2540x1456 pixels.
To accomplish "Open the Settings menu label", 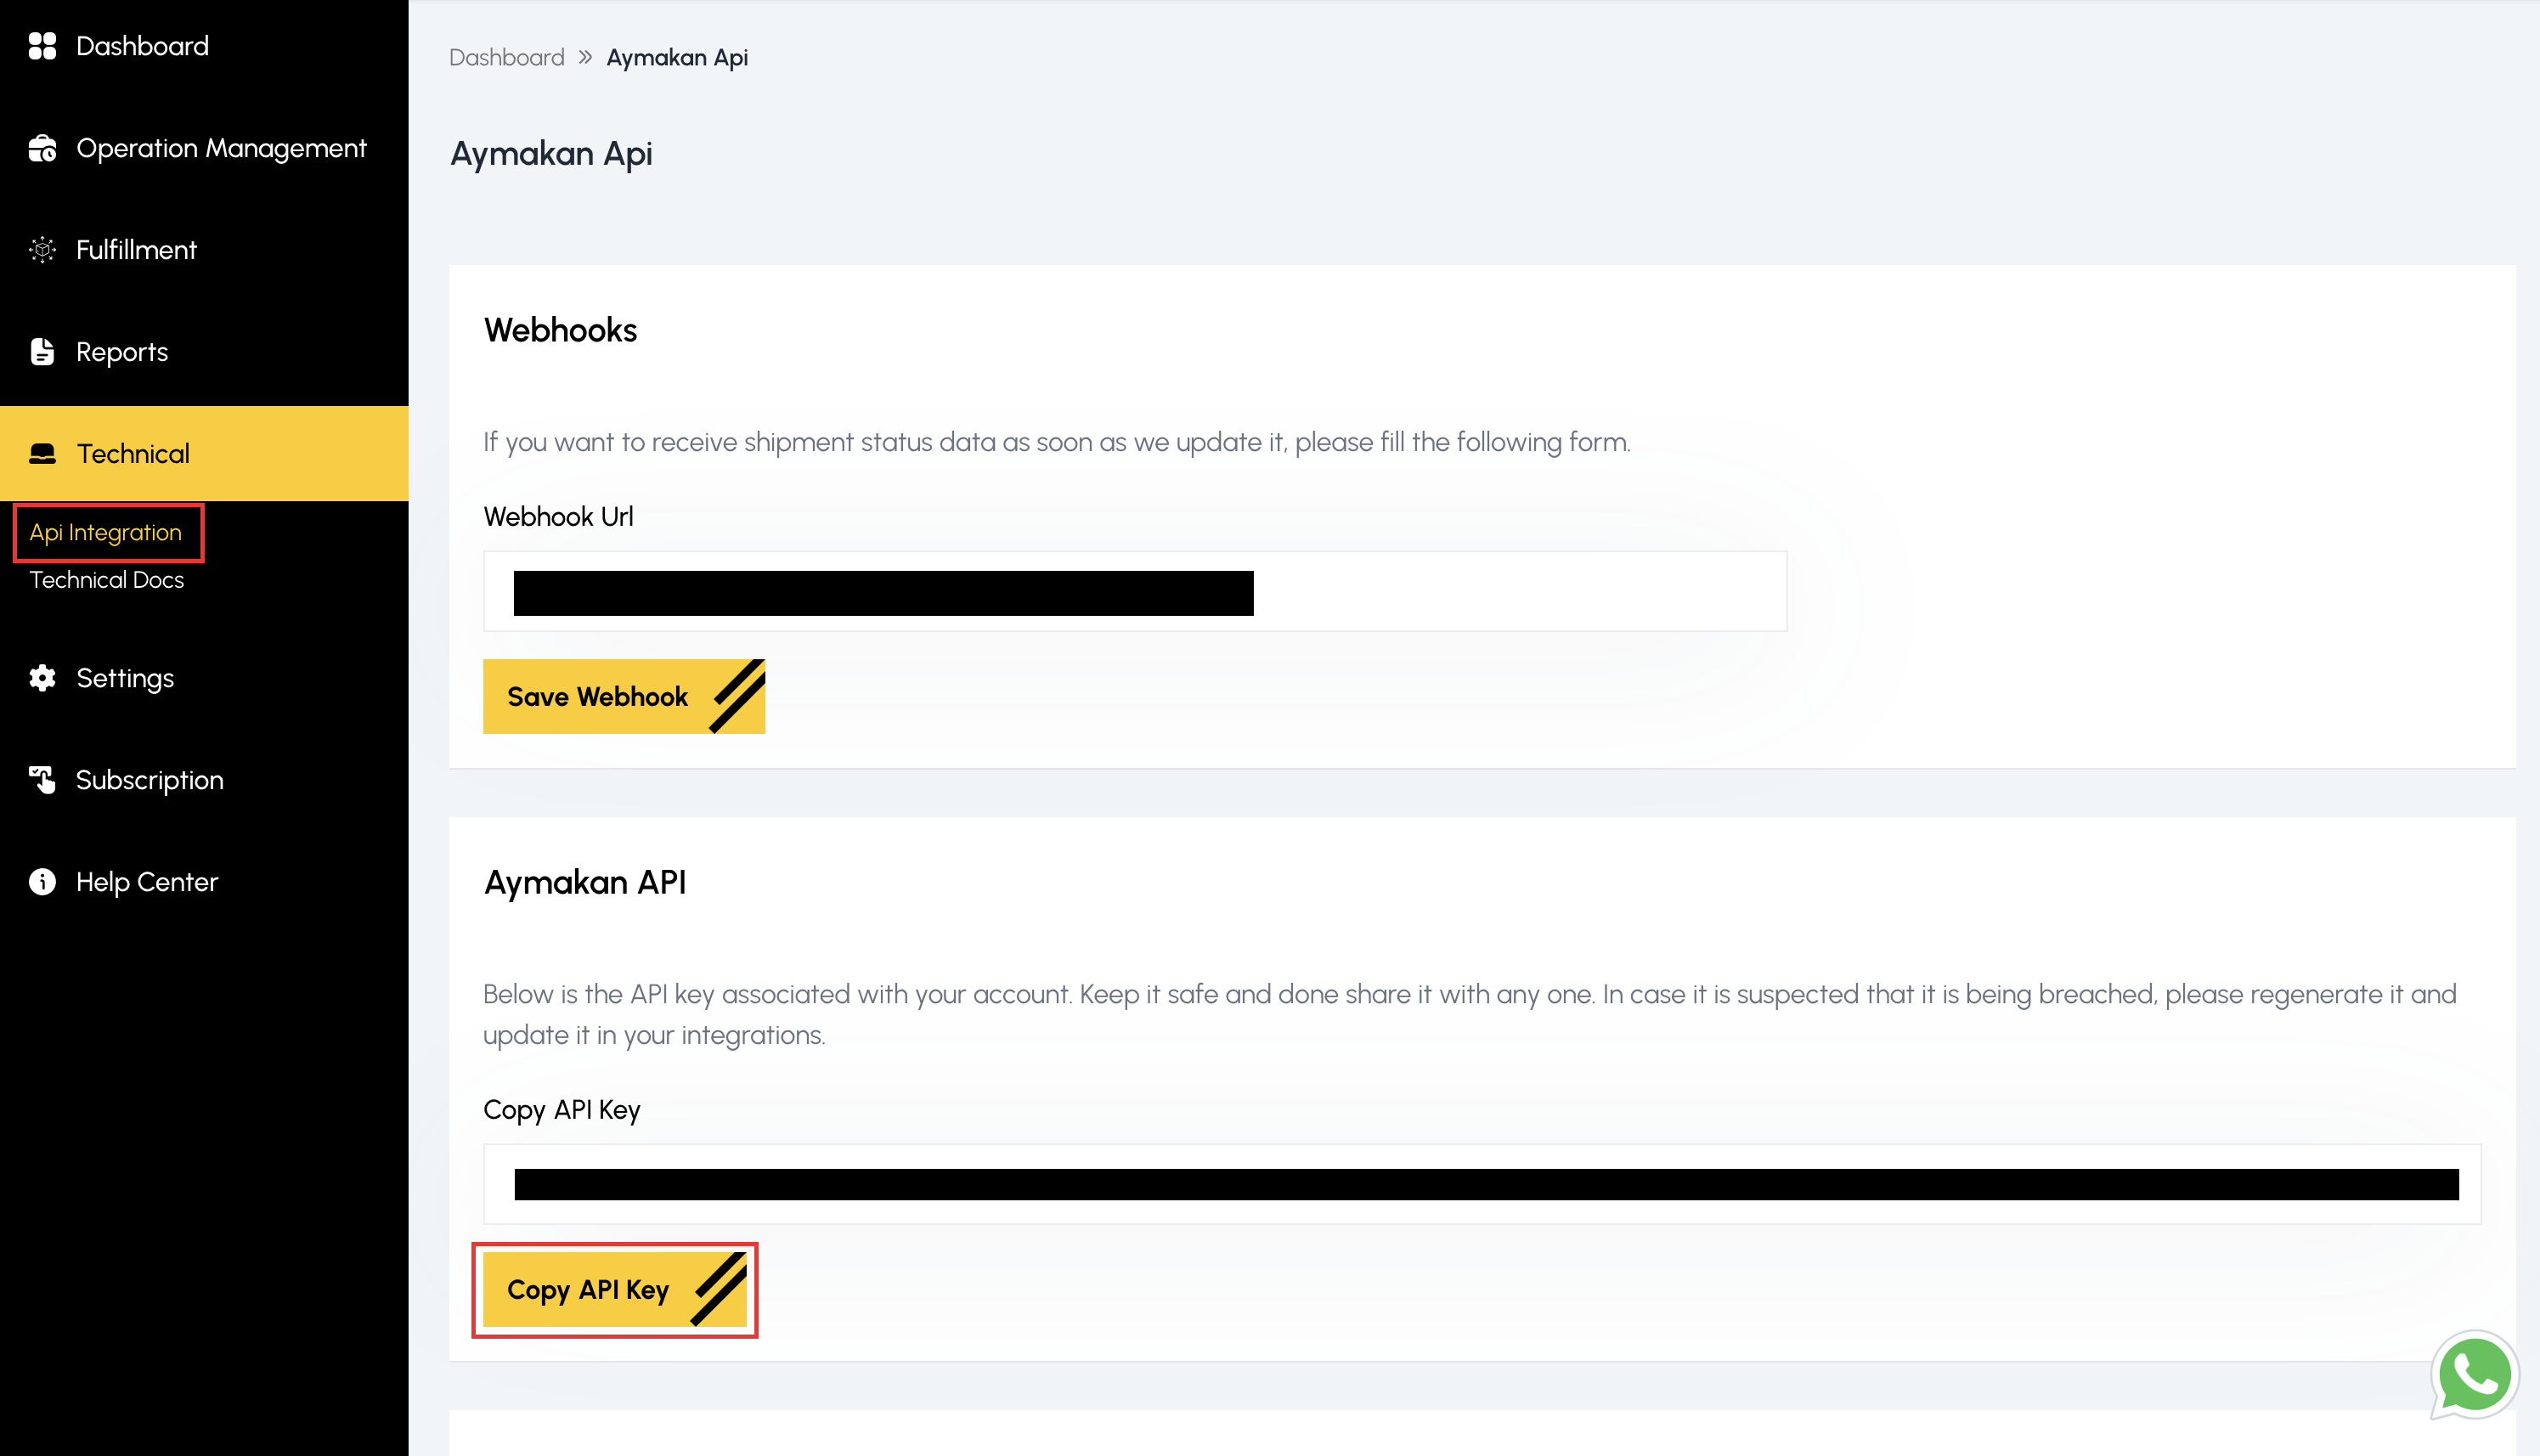I will tap(125, 678).
